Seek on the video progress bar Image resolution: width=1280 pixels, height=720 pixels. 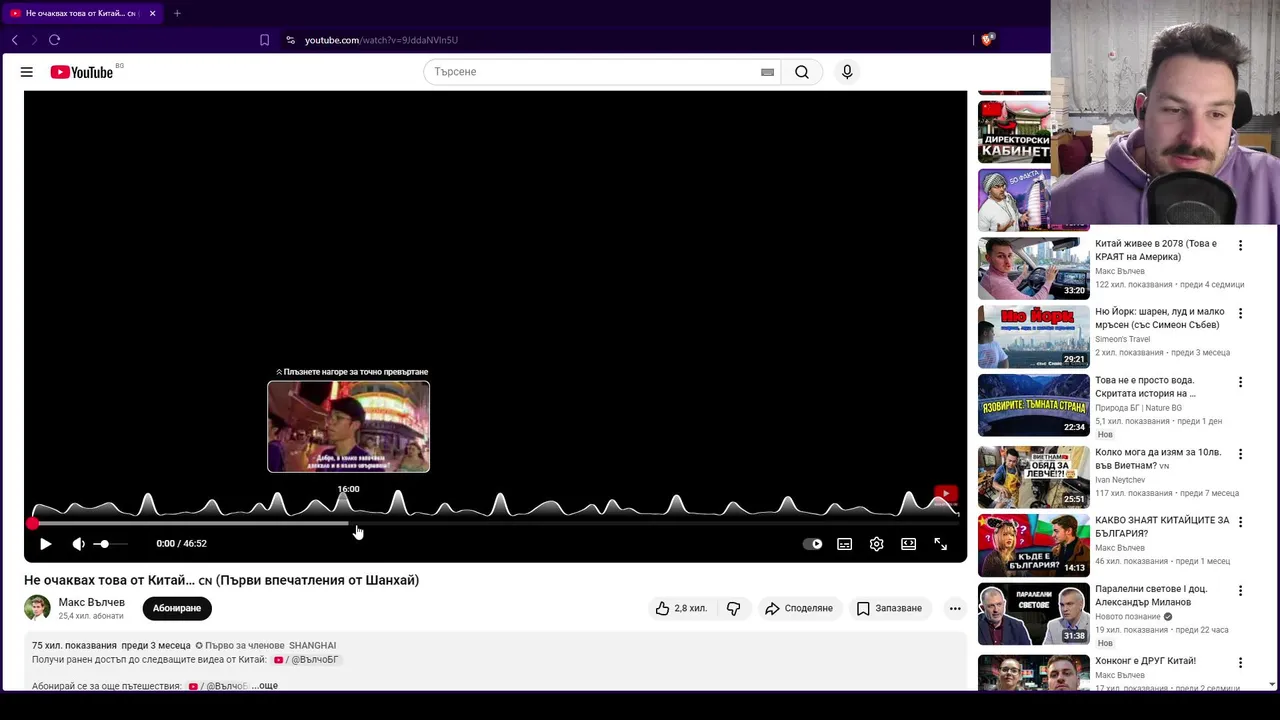coord(495,523)
